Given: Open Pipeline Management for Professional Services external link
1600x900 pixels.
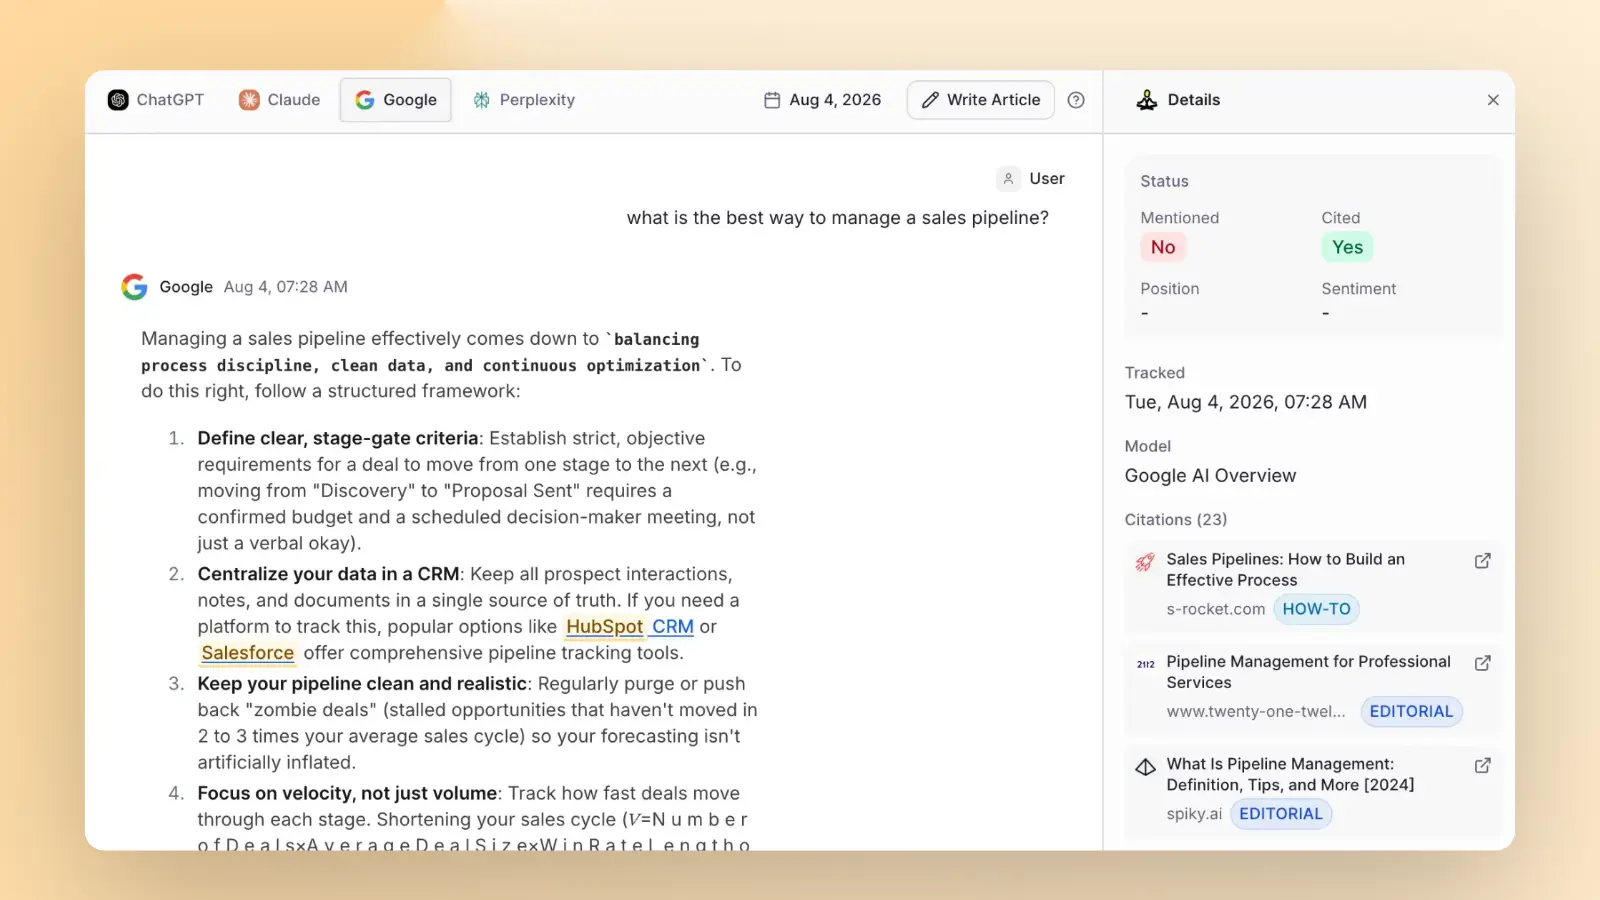Looking at the screenshot, I should [x=1483, y=663].
